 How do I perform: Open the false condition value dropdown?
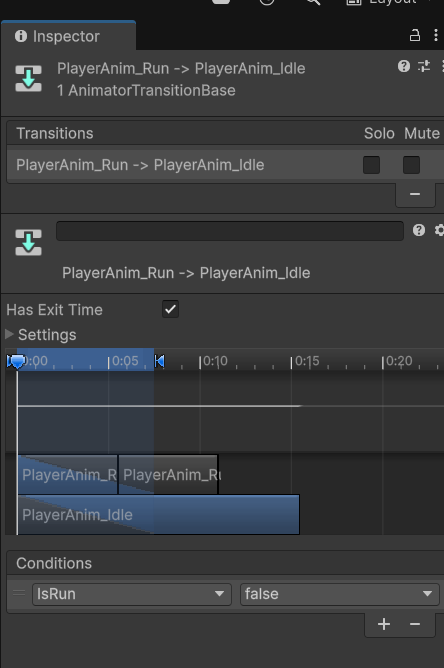[340, 594]
